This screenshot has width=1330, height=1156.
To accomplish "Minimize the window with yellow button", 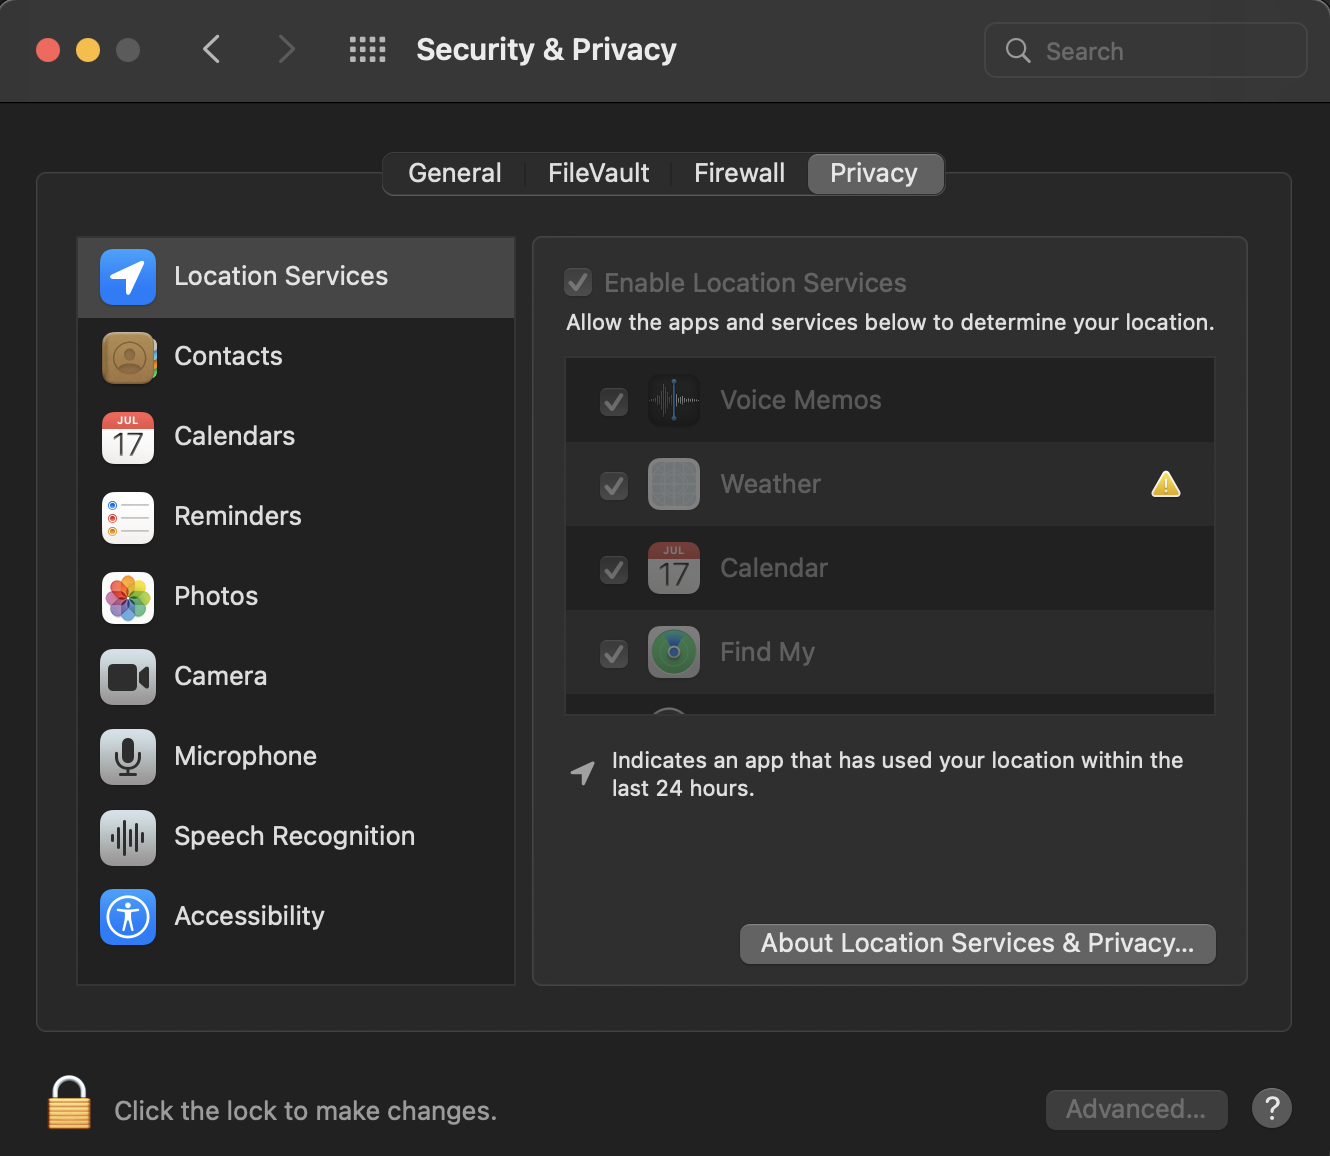I will tap(88, 50).
